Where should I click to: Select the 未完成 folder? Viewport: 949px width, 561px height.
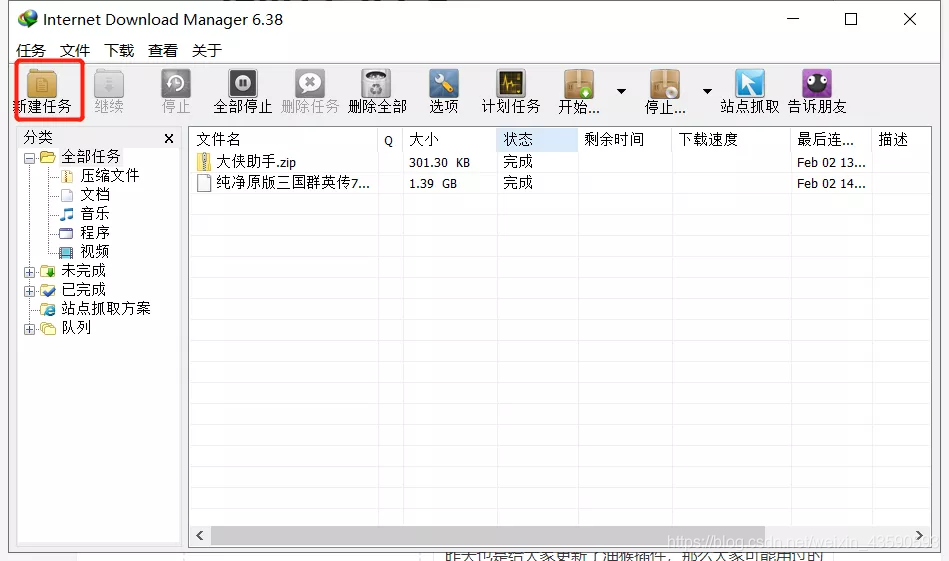[x=84, y=271]
